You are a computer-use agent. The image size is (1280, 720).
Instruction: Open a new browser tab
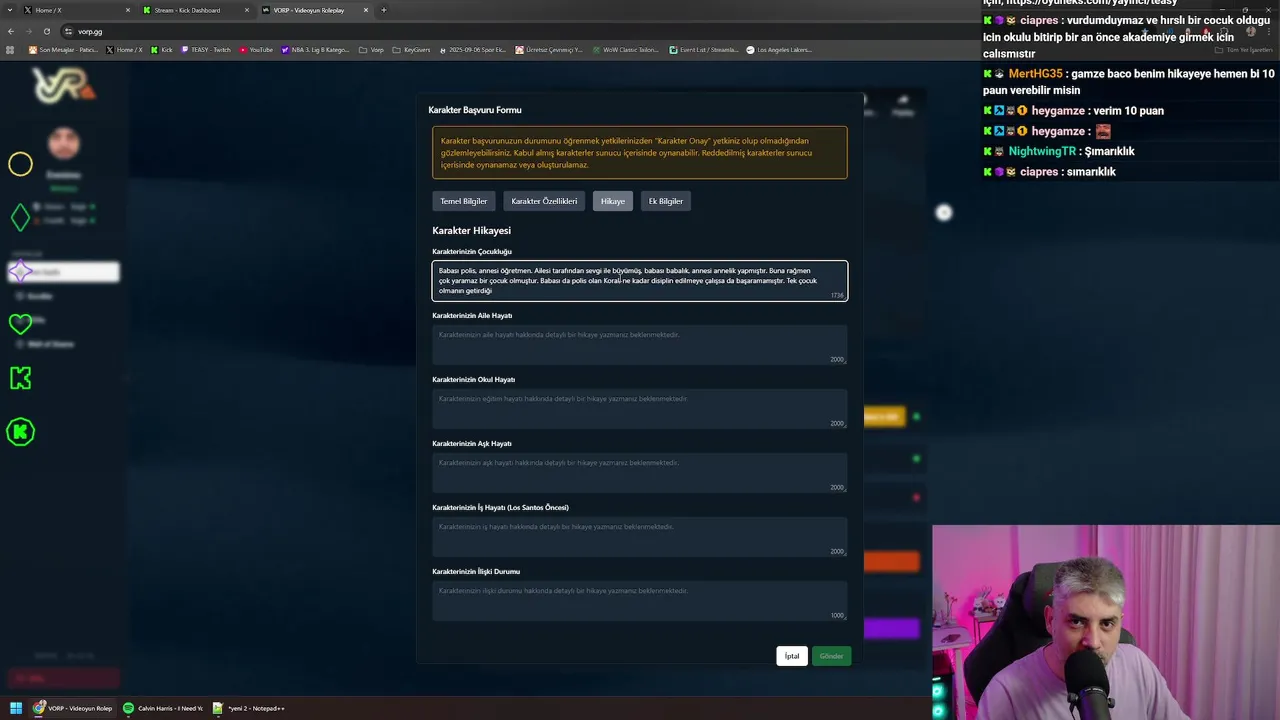[x=384, y=10]
